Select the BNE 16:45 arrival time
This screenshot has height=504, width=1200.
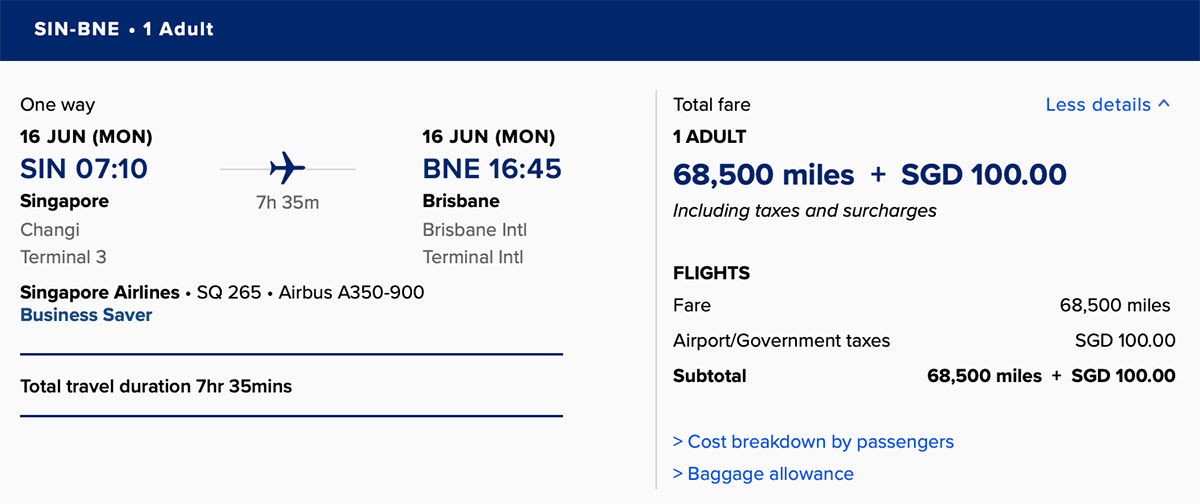point(491,168)
